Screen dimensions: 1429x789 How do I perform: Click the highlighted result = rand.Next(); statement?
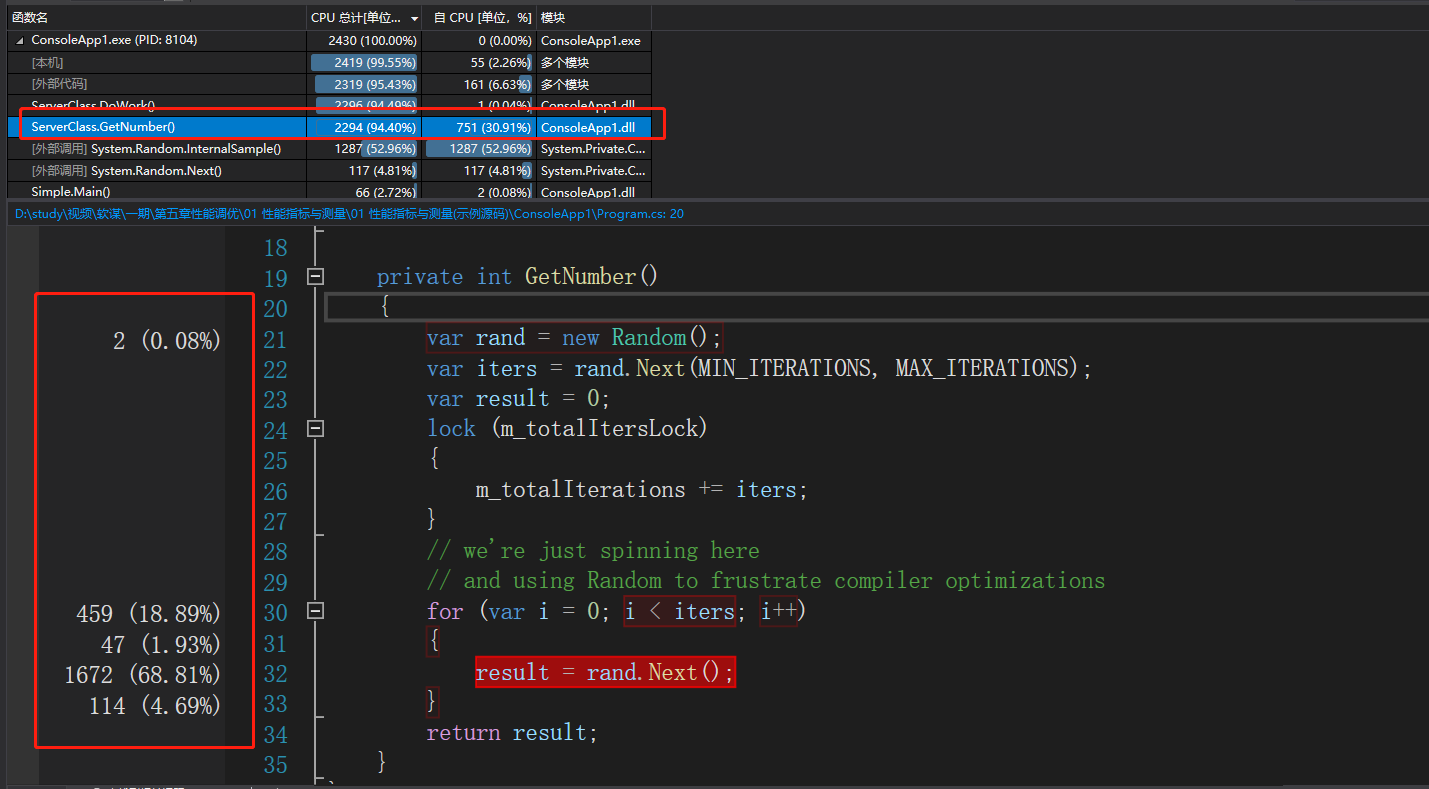(x=606, y=673)
